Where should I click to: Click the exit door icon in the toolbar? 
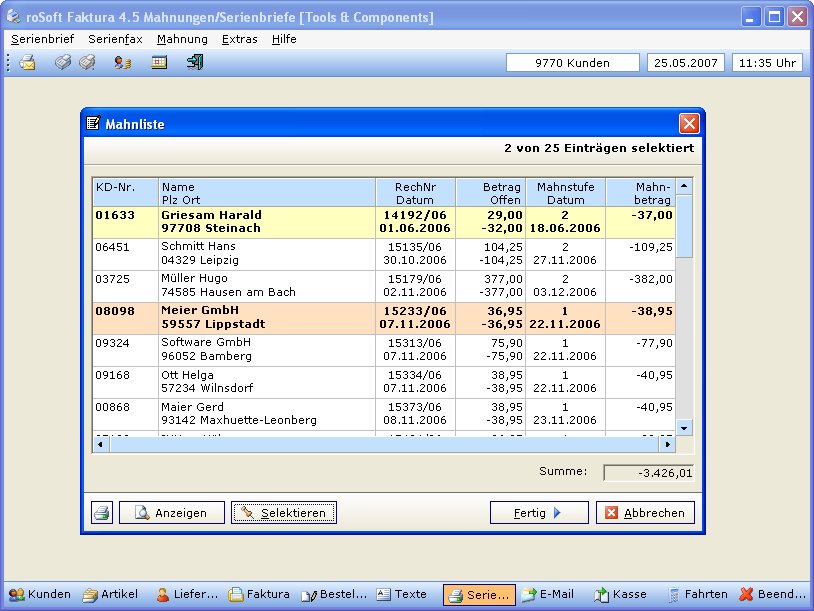click(x=195, y=63)
